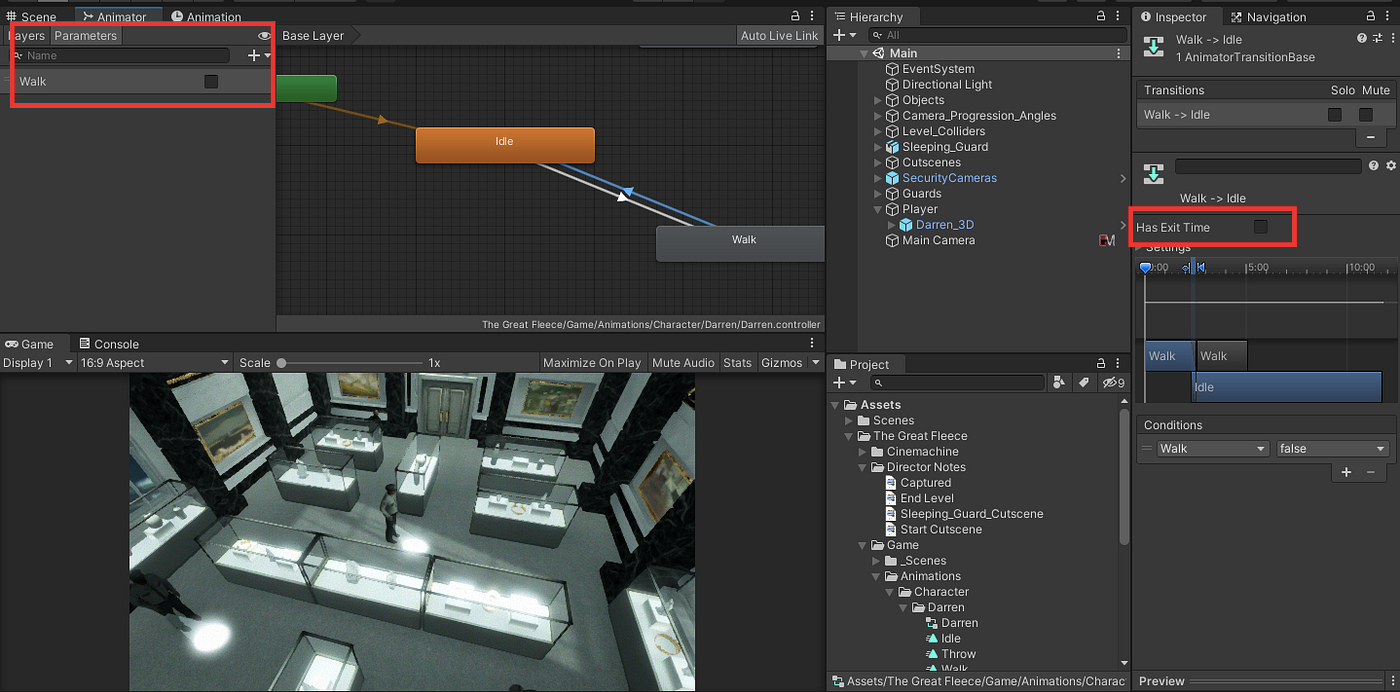Toggle Maximize On Play
Image resolution: width=1400 pixels, height=692 pixels.
point(592,363)
